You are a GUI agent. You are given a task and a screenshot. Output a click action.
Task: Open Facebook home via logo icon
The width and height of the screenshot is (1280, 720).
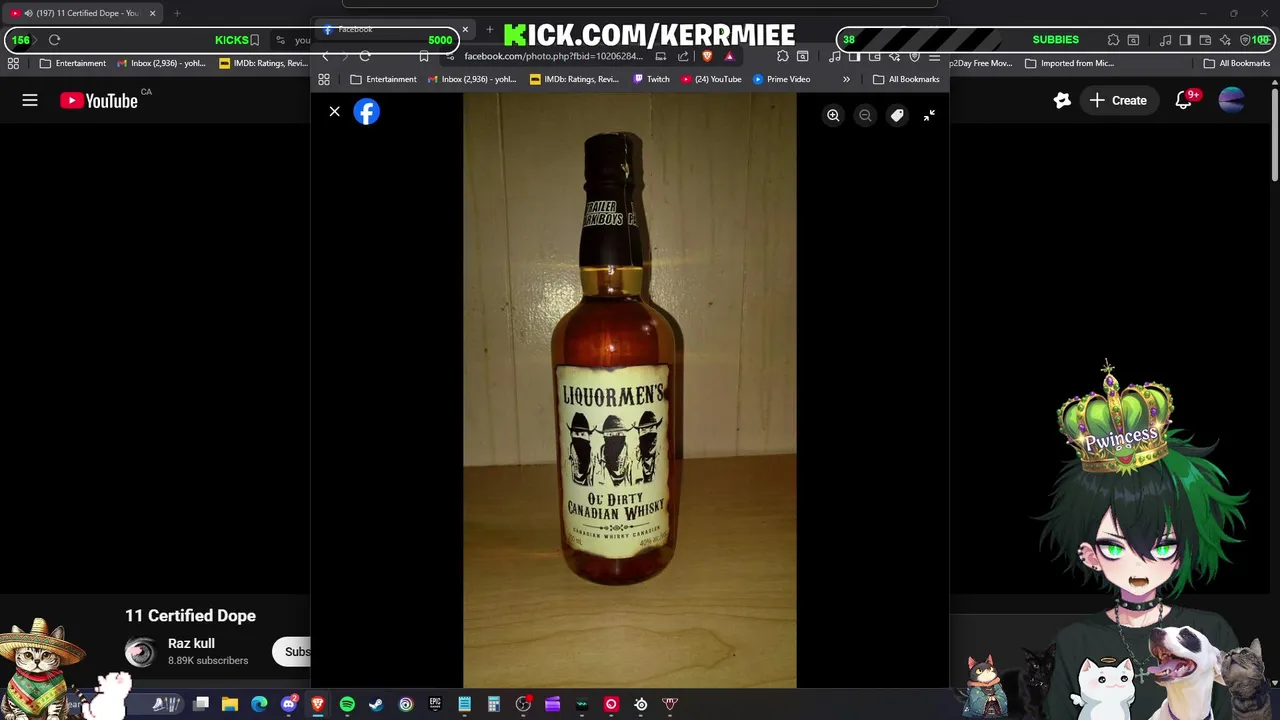[367, 112]
